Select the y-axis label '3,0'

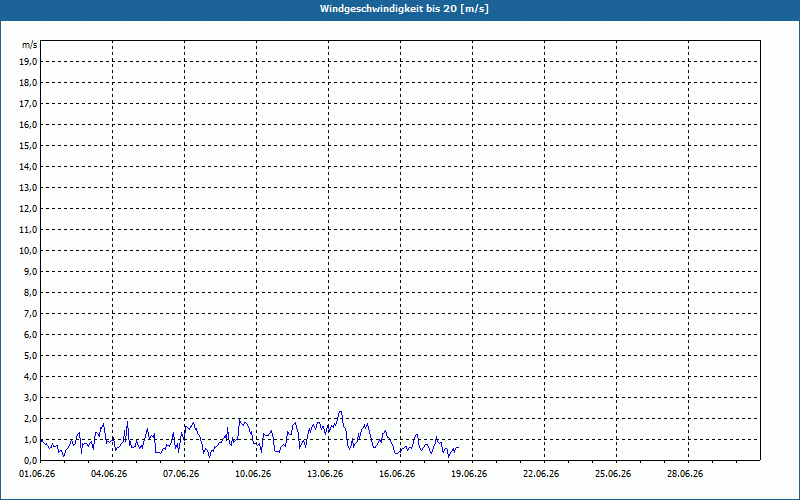(x=31, y=397)
